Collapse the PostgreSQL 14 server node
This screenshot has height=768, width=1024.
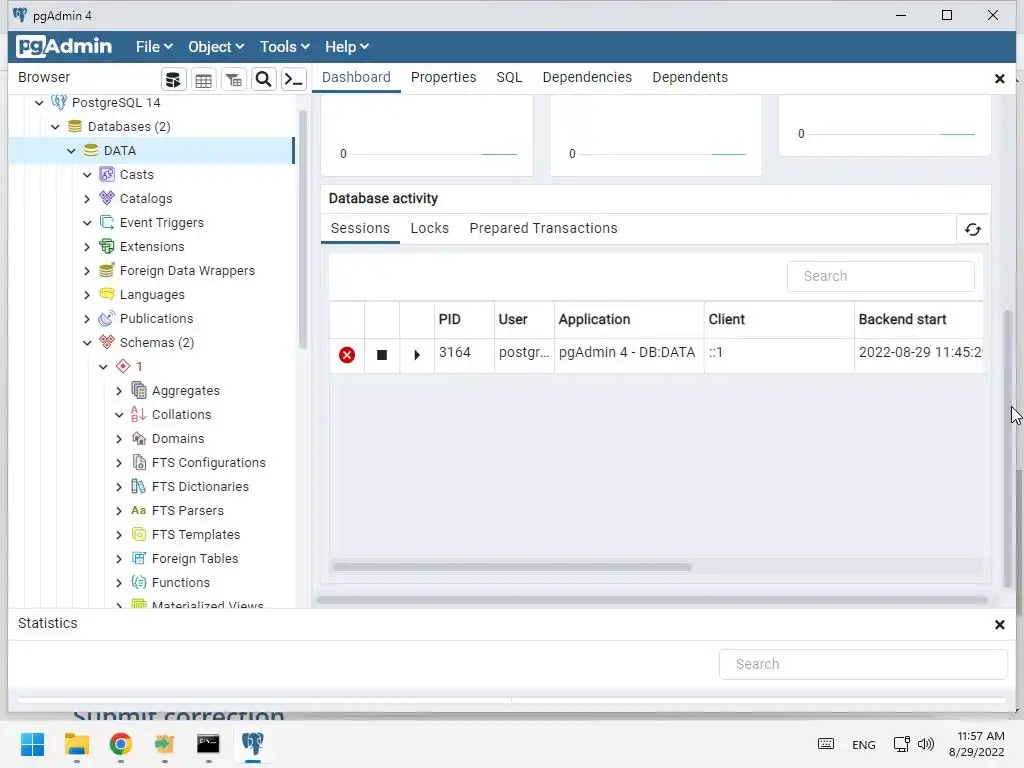39,103
